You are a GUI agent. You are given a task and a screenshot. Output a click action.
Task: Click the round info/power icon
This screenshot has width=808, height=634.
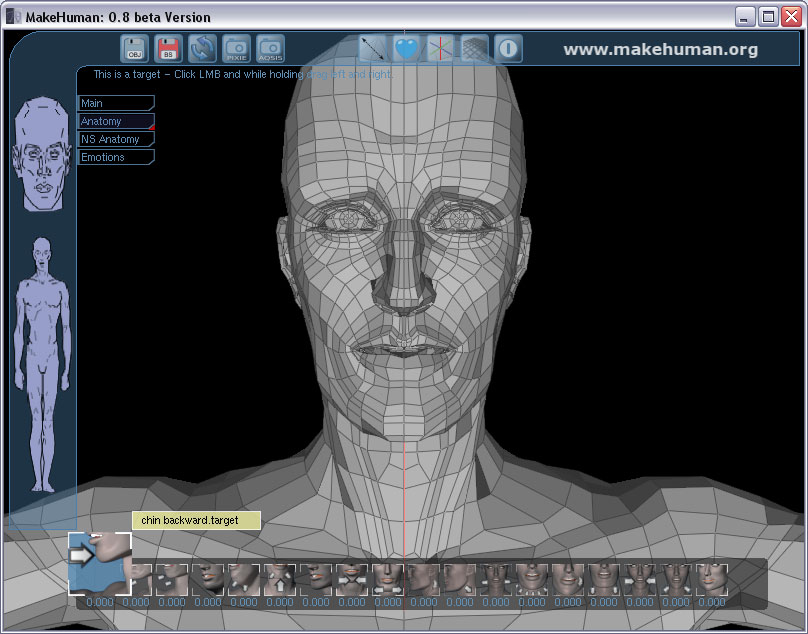(509, 48)
